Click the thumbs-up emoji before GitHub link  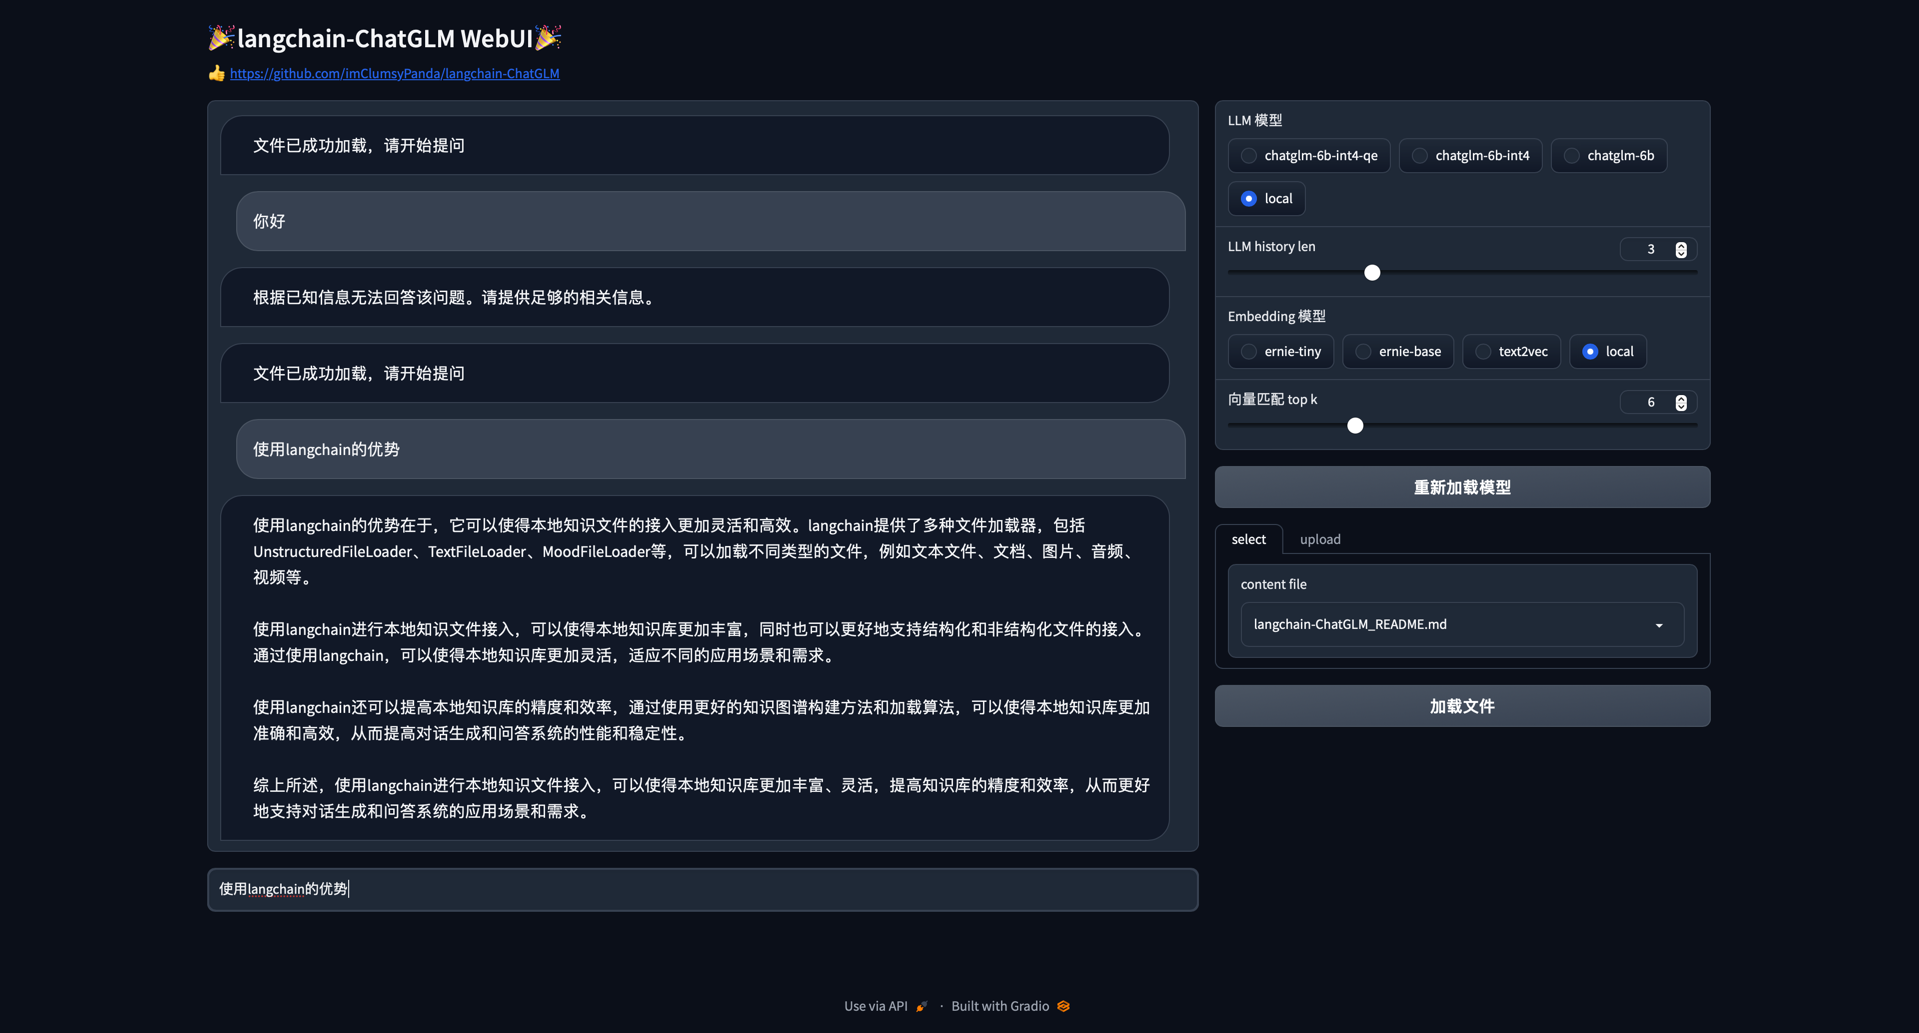216,73
